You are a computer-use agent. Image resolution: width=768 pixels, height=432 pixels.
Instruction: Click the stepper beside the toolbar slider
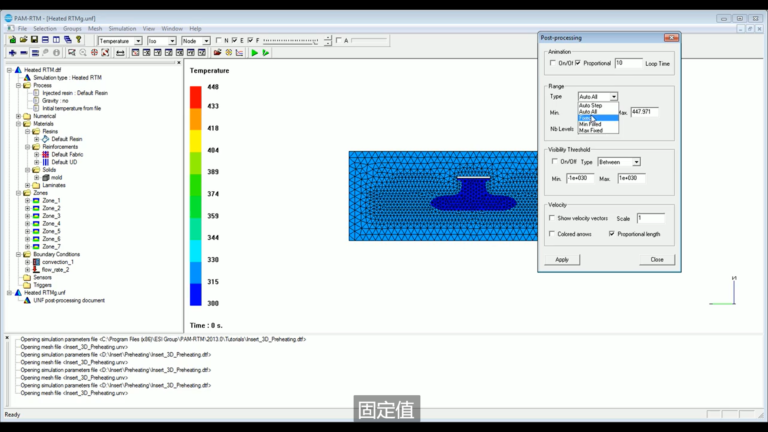point(328,41)
